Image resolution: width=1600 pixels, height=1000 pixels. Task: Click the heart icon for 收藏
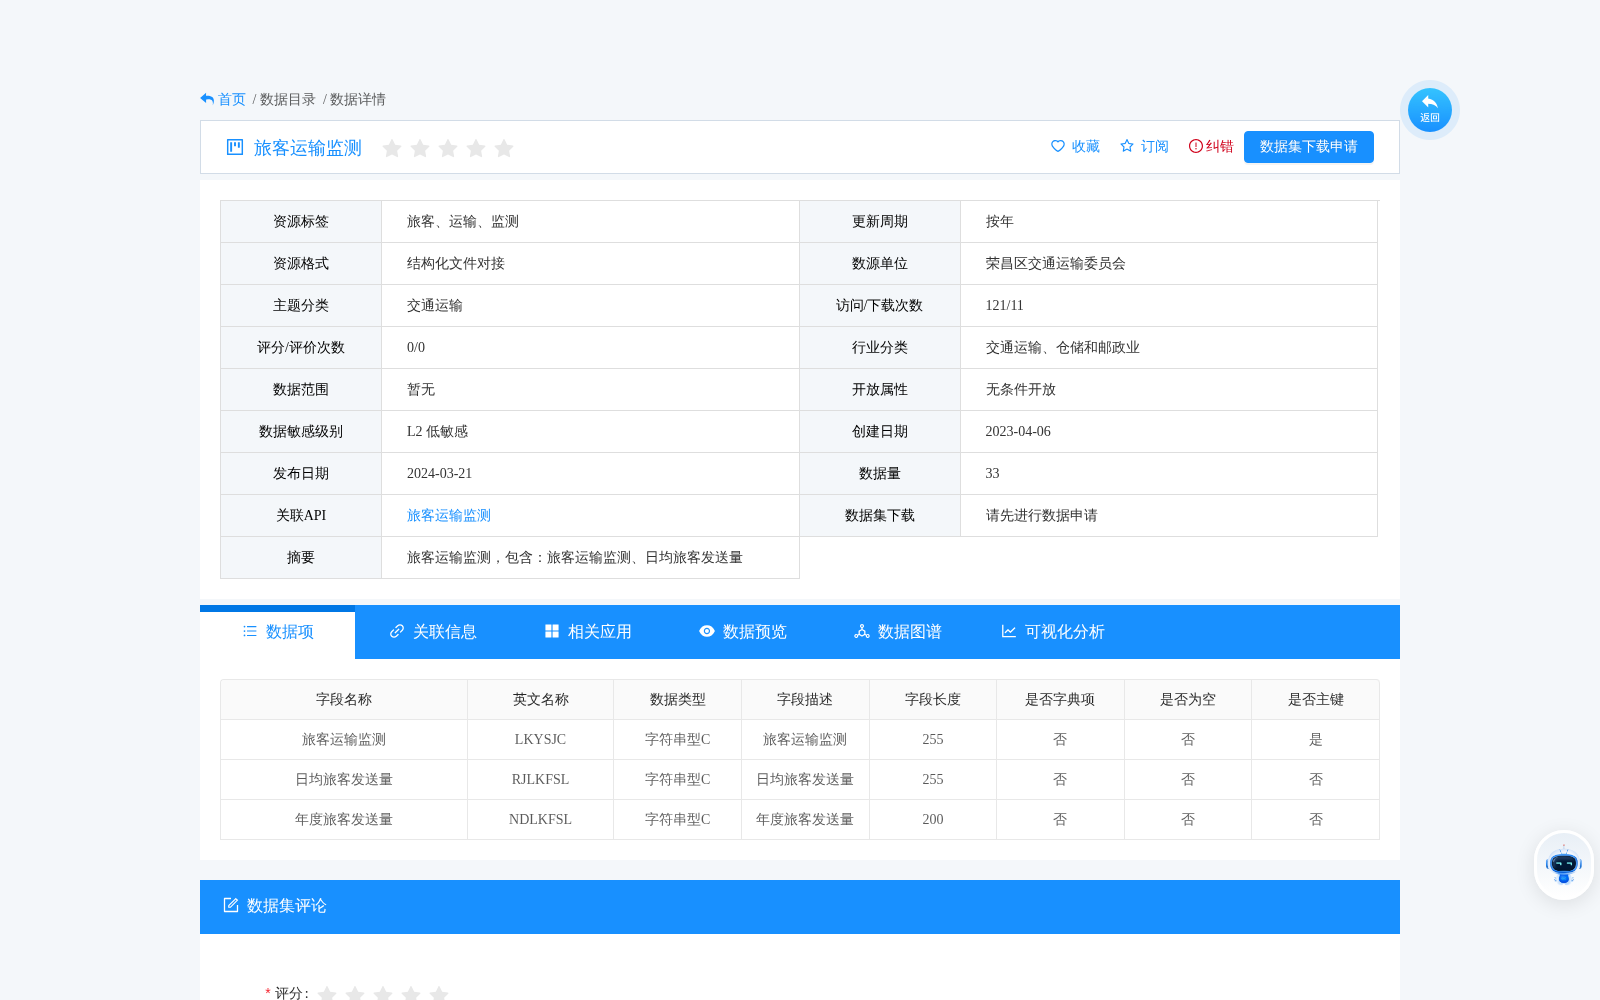[x=1058, y=146]
